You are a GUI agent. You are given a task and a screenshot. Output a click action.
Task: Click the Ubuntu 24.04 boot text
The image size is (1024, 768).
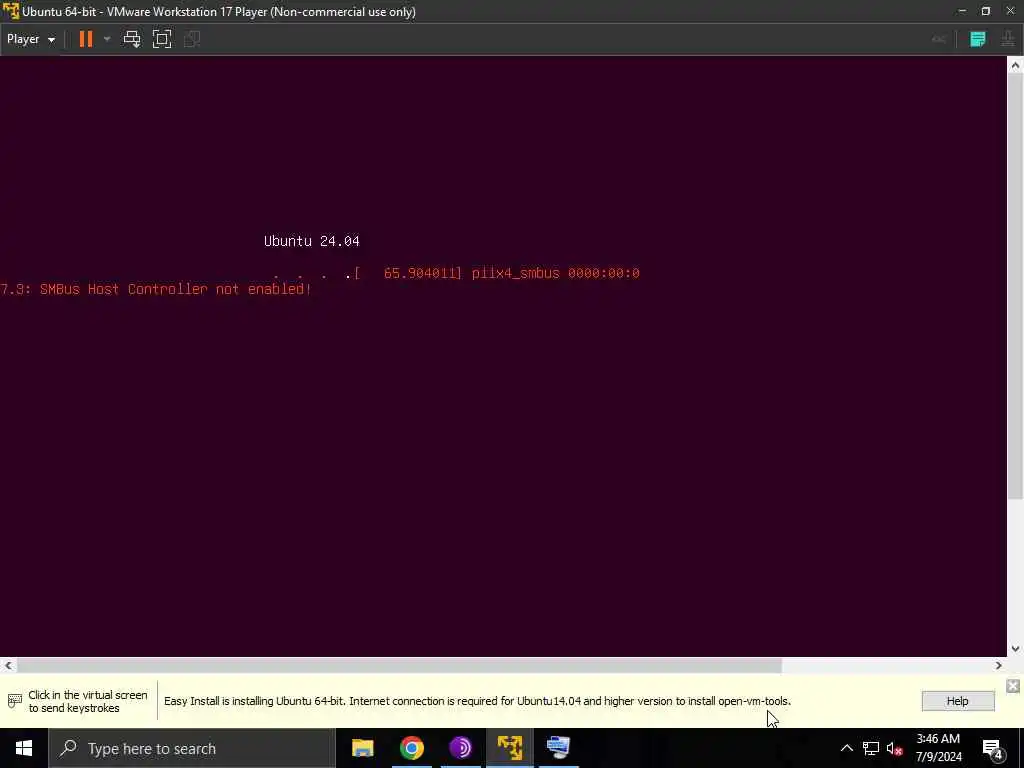pos(312,241)
